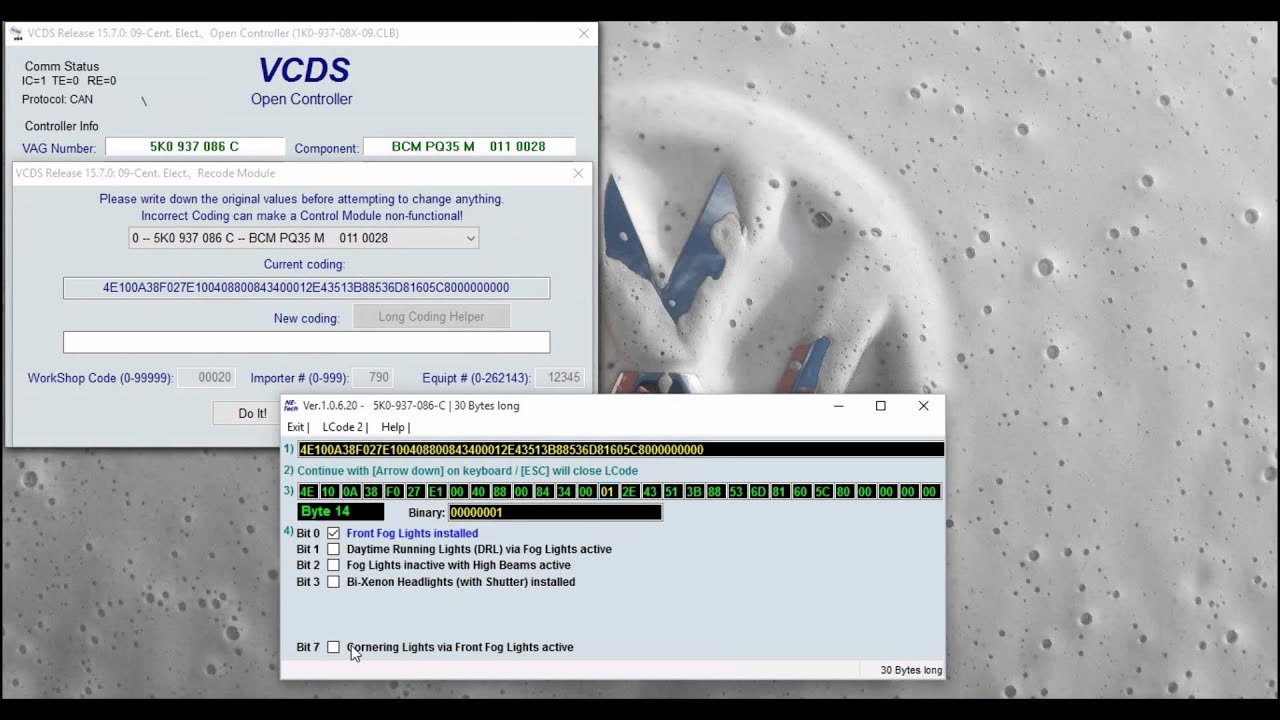Image resolution: width=1280 pixels, height=720 pixels.
Task: Close the VCDS Open Controller window
Action: click(584, 33)
